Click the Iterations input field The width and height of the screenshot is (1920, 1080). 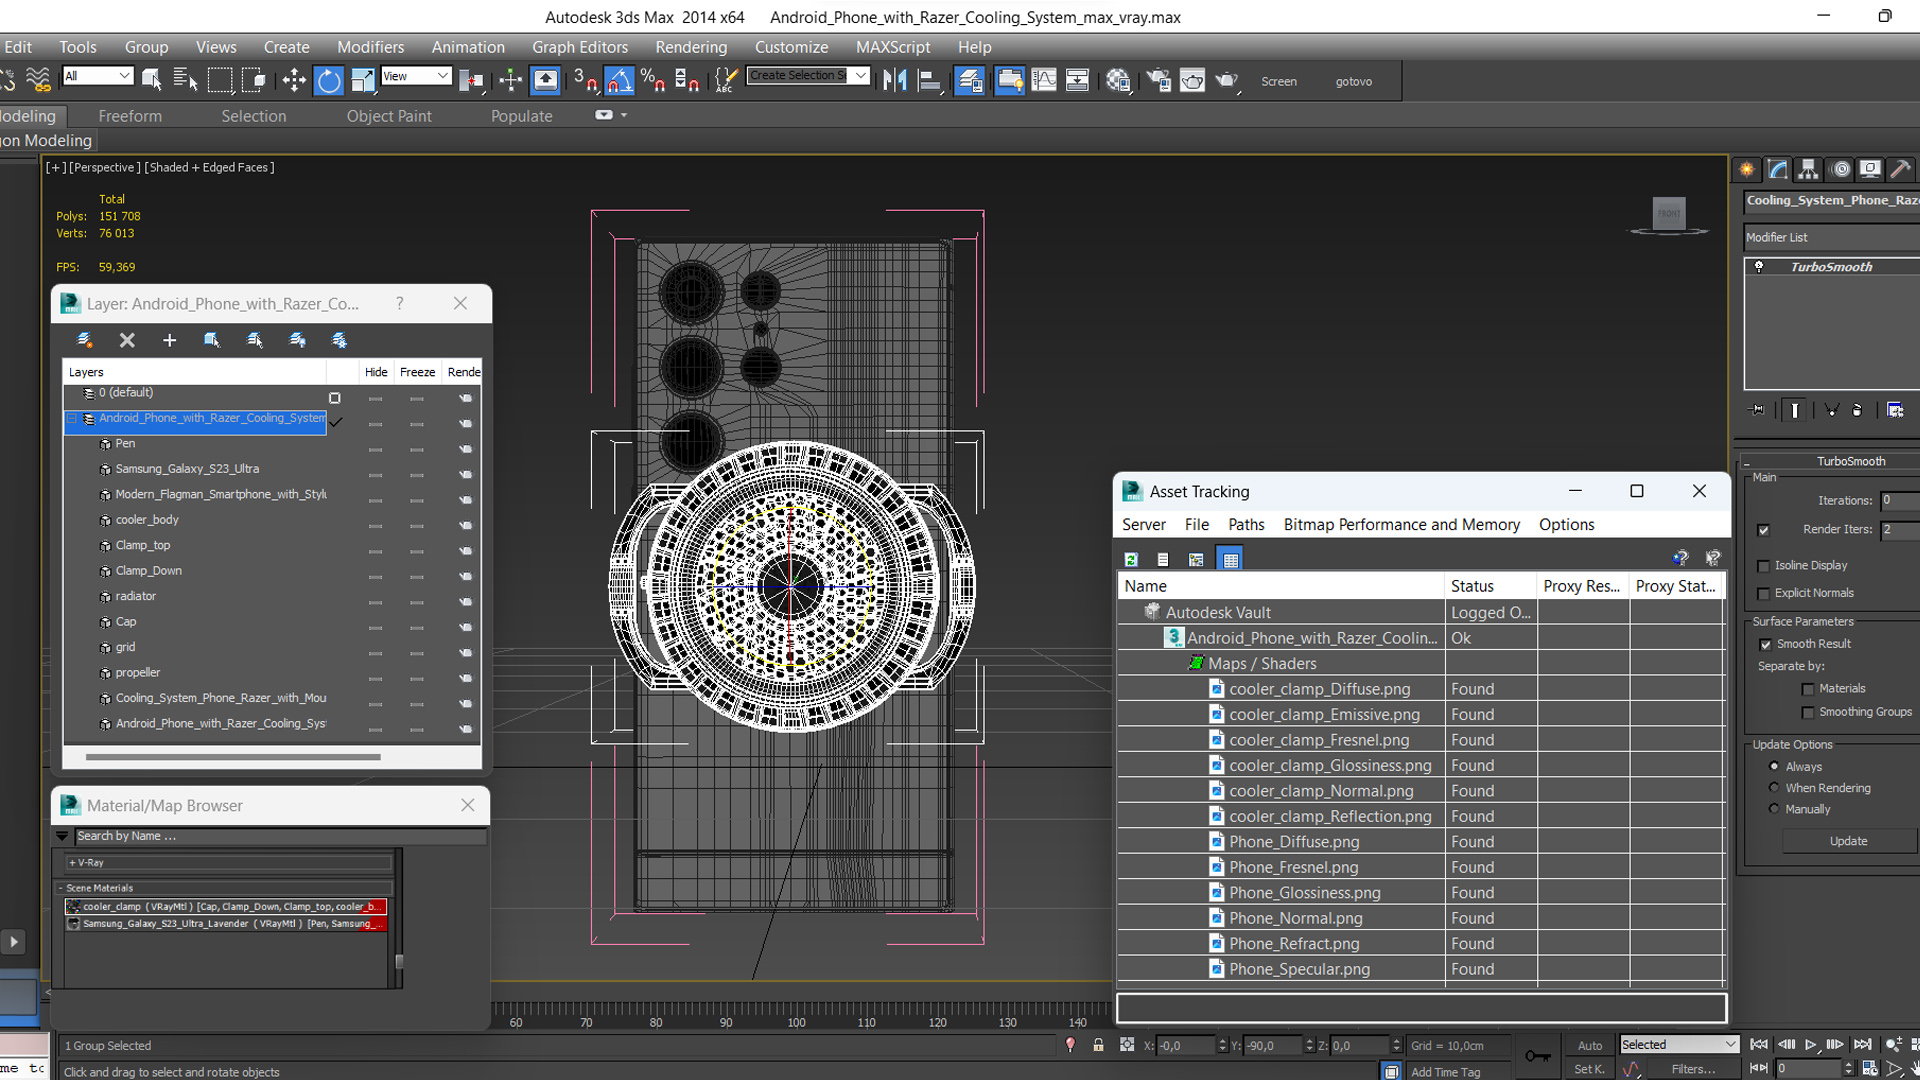[x=1900, y=500]
